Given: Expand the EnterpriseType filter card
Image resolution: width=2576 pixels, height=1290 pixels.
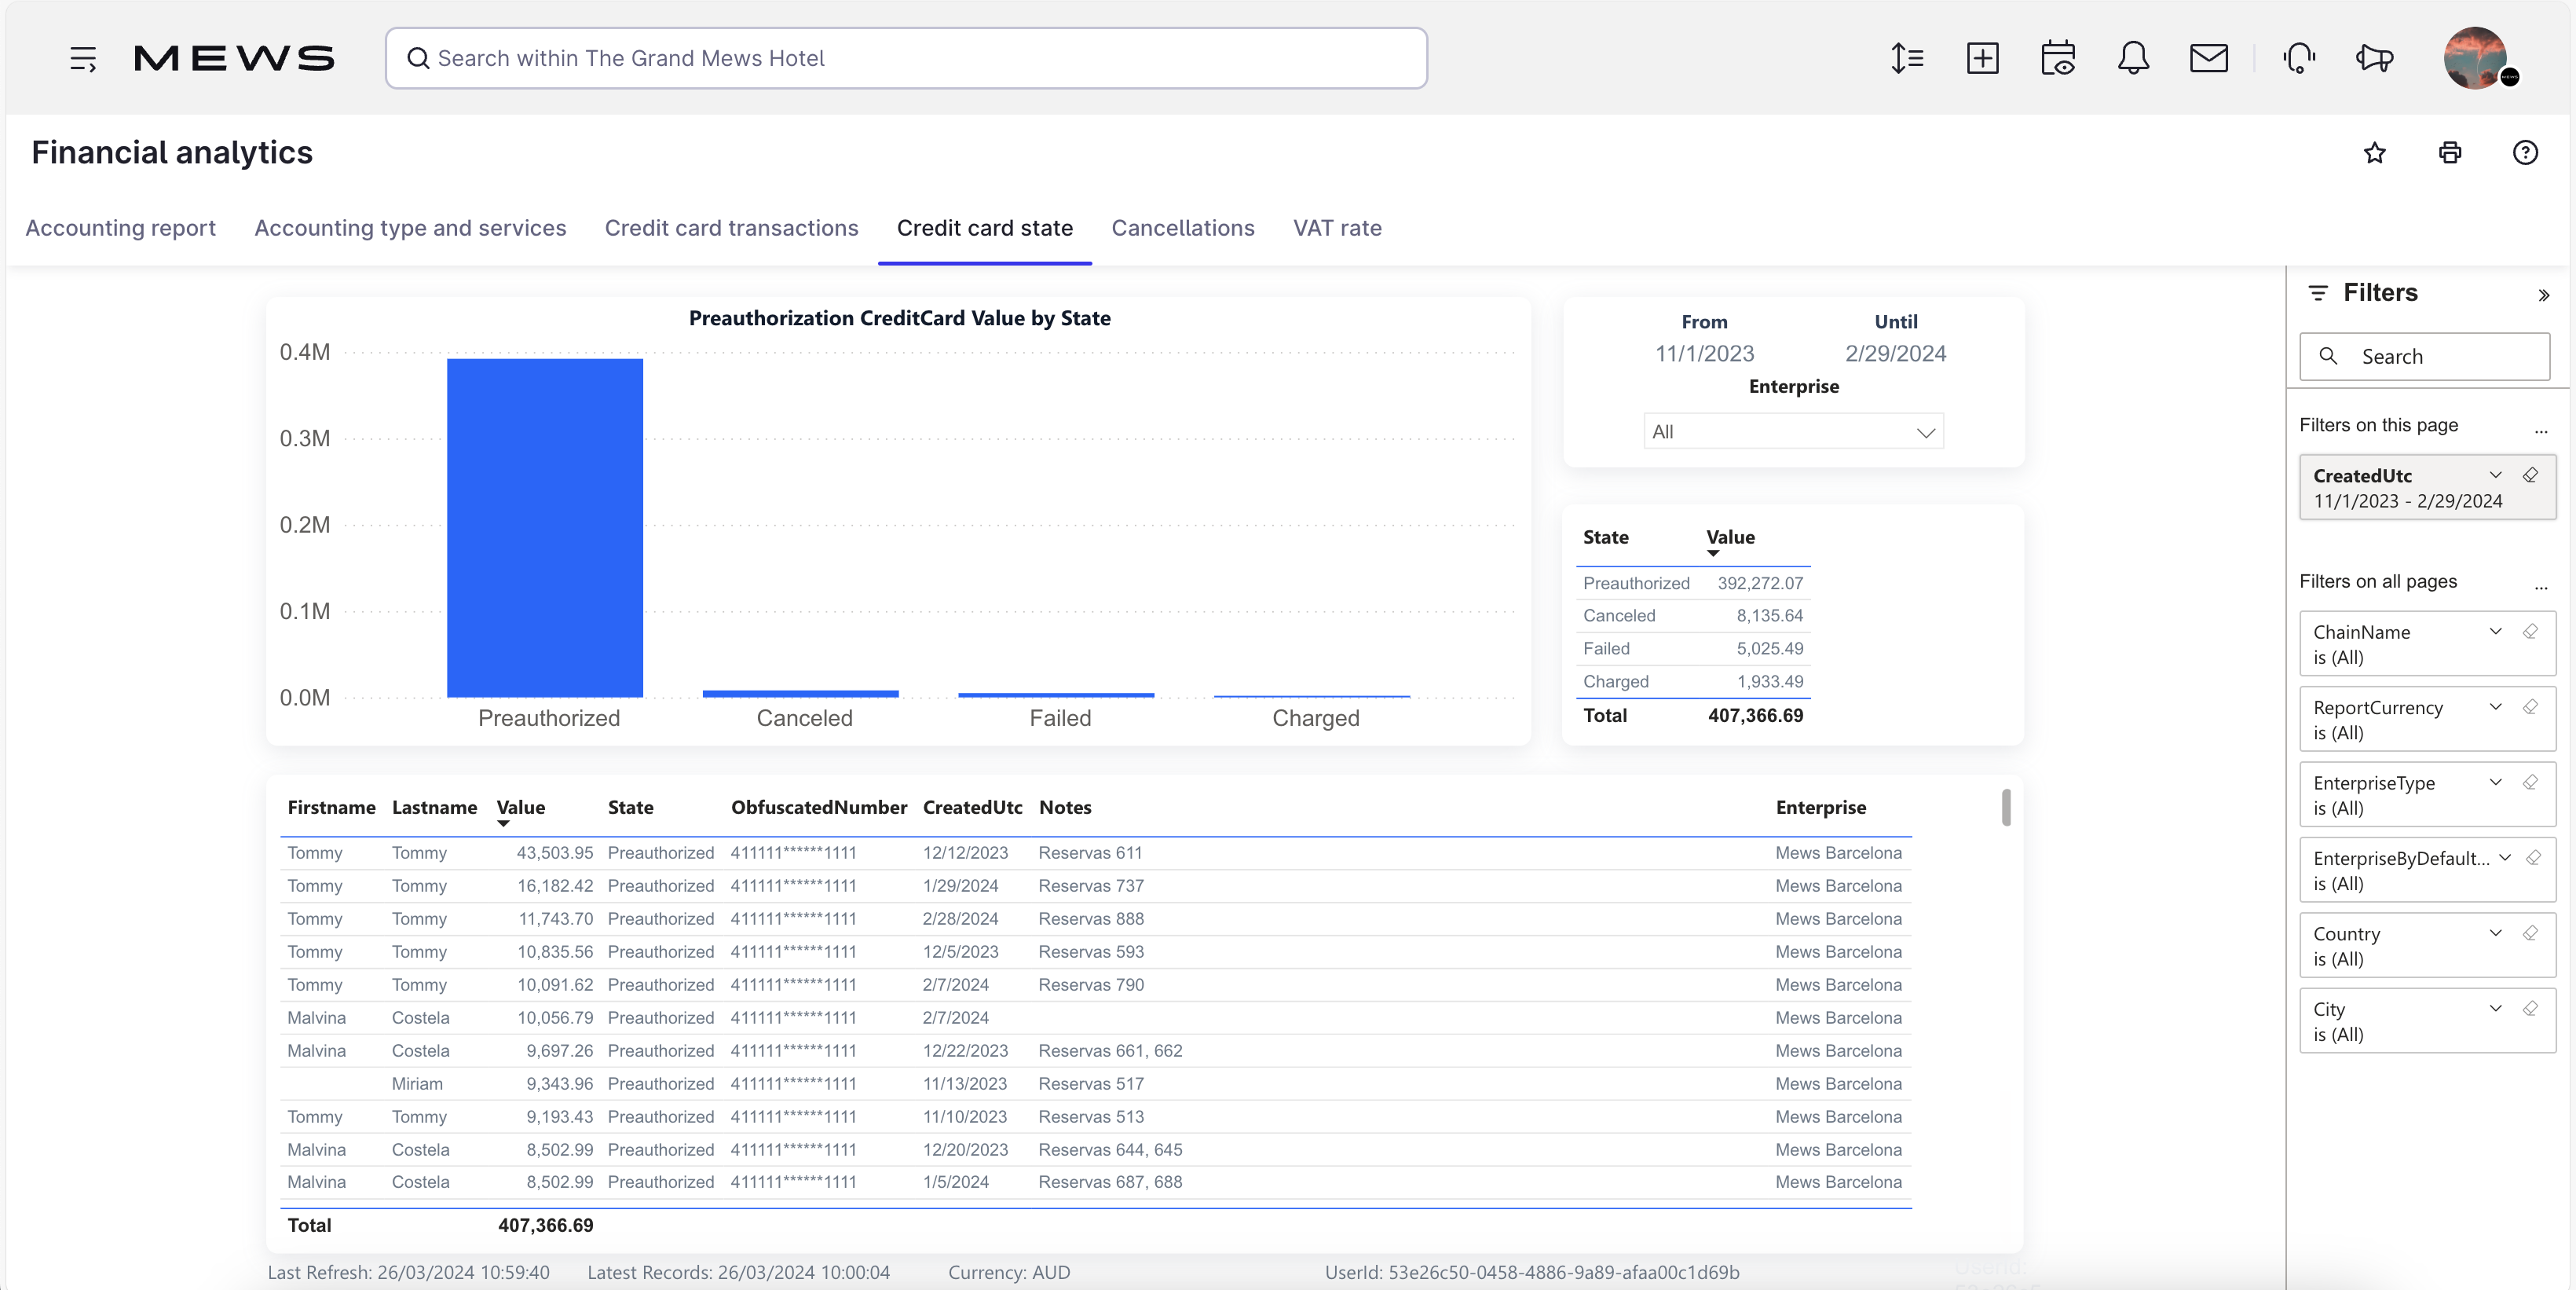Looking at the screenshot, I should (2495, 782).
